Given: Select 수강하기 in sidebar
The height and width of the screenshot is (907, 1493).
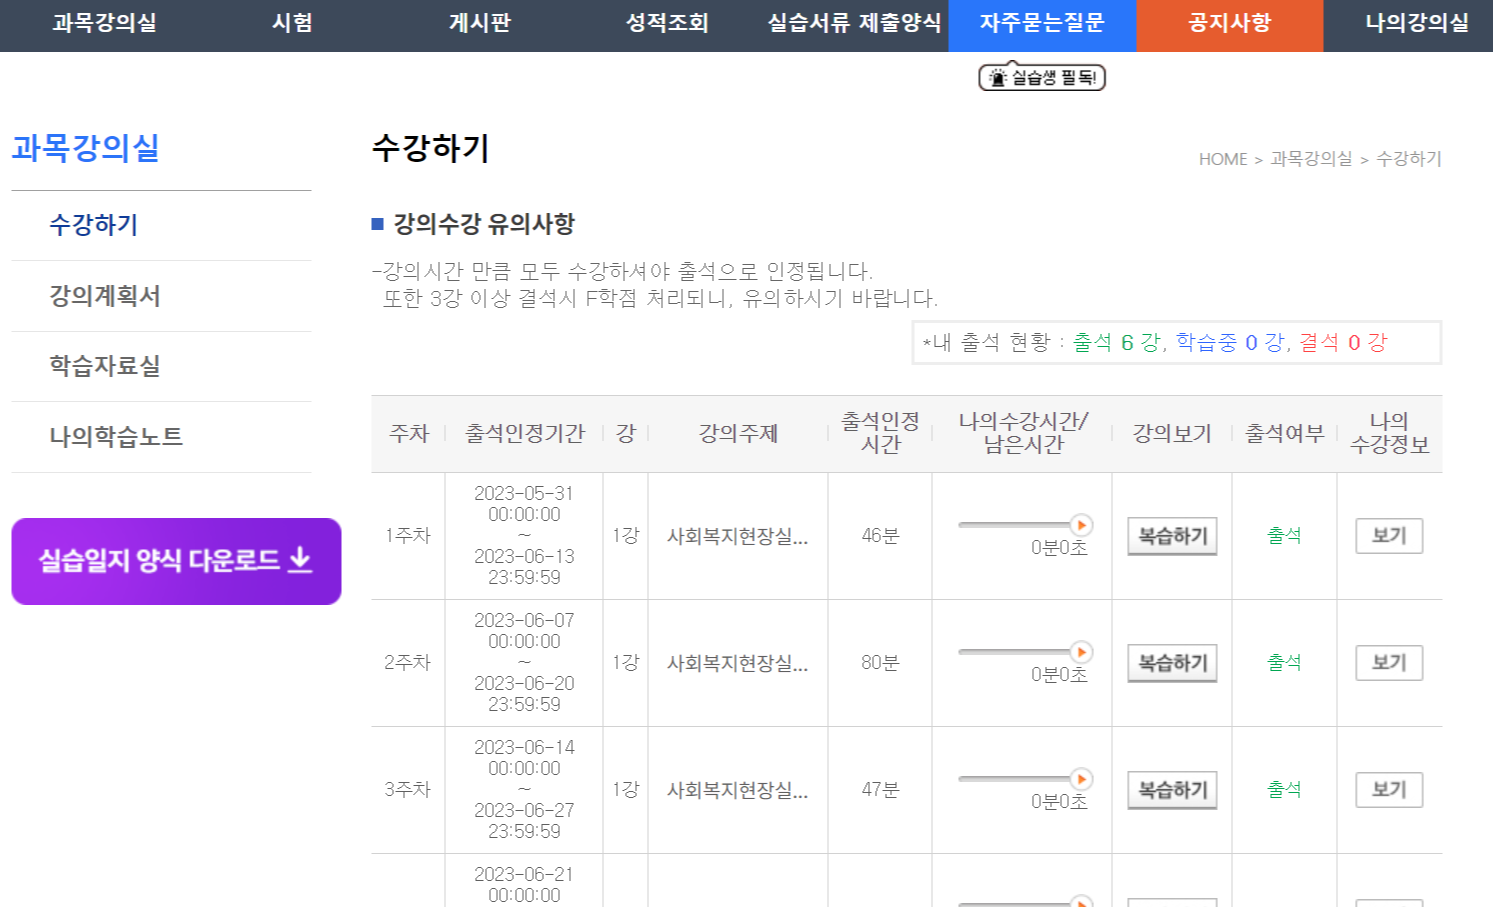Looking at the screenshot, I should point(94,225).
